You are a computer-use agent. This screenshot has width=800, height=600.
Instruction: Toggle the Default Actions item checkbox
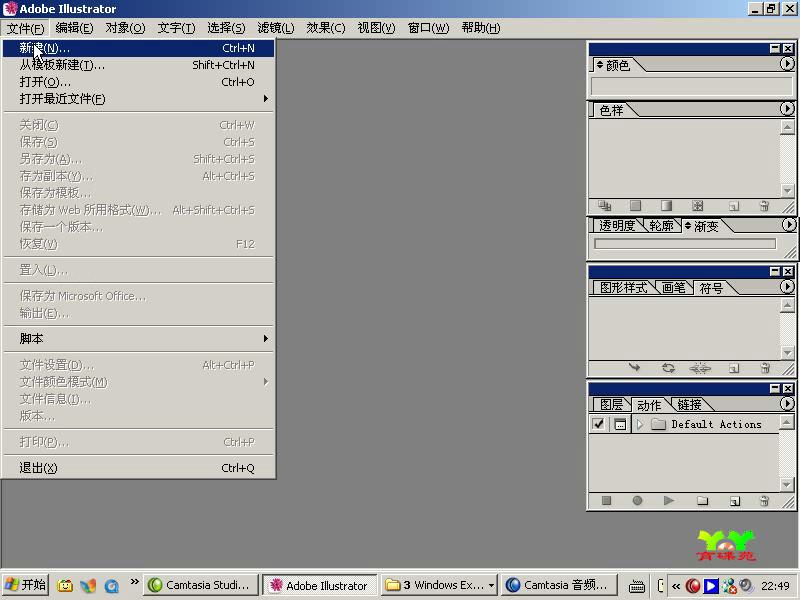[x=598, y=424]
